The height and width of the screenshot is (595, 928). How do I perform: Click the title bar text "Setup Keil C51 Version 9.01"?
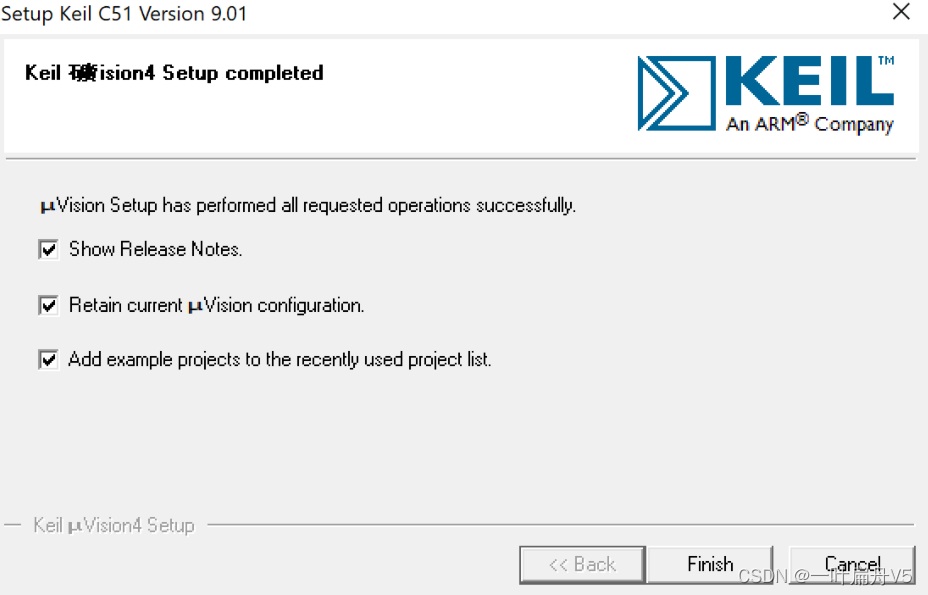tap(124, 13)
